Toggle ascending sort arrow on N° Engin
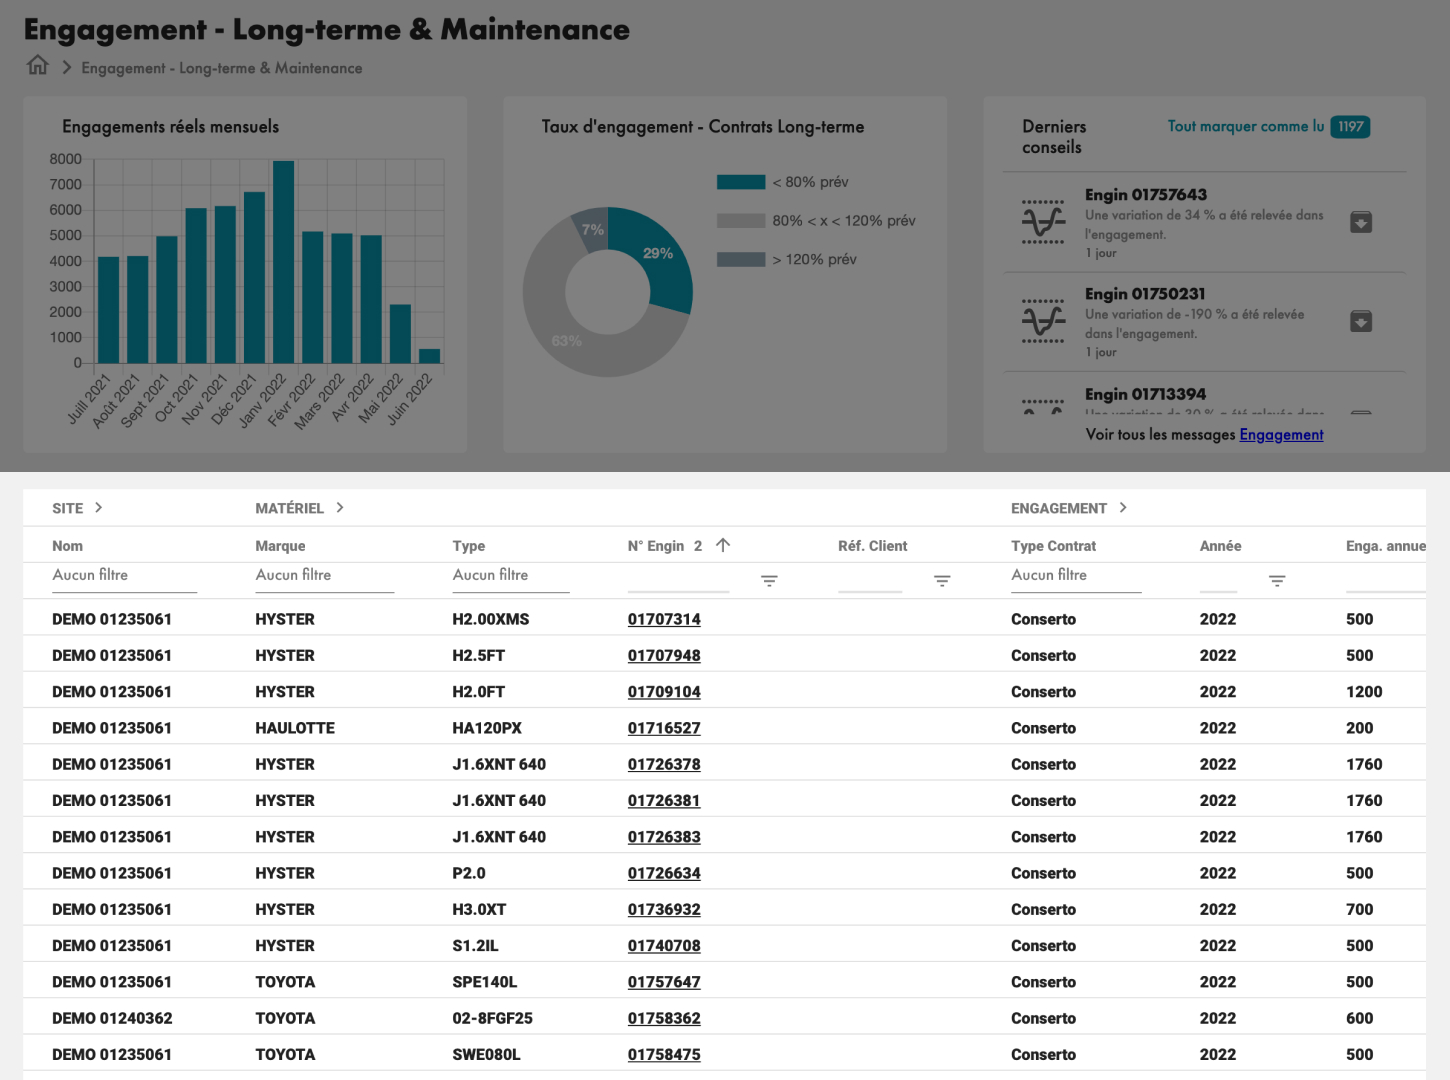 coord(723,545)
